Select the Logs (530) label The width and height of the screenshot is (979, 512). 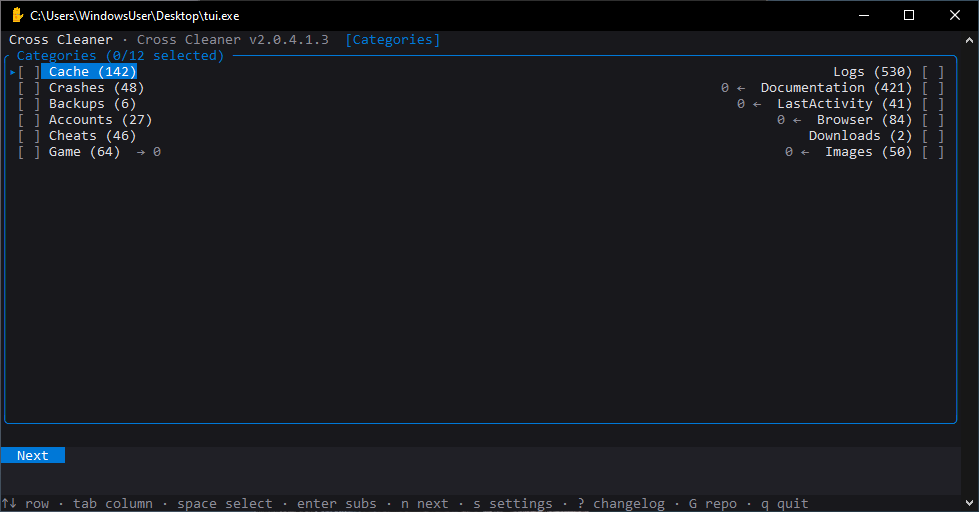(x=873, y=72)
